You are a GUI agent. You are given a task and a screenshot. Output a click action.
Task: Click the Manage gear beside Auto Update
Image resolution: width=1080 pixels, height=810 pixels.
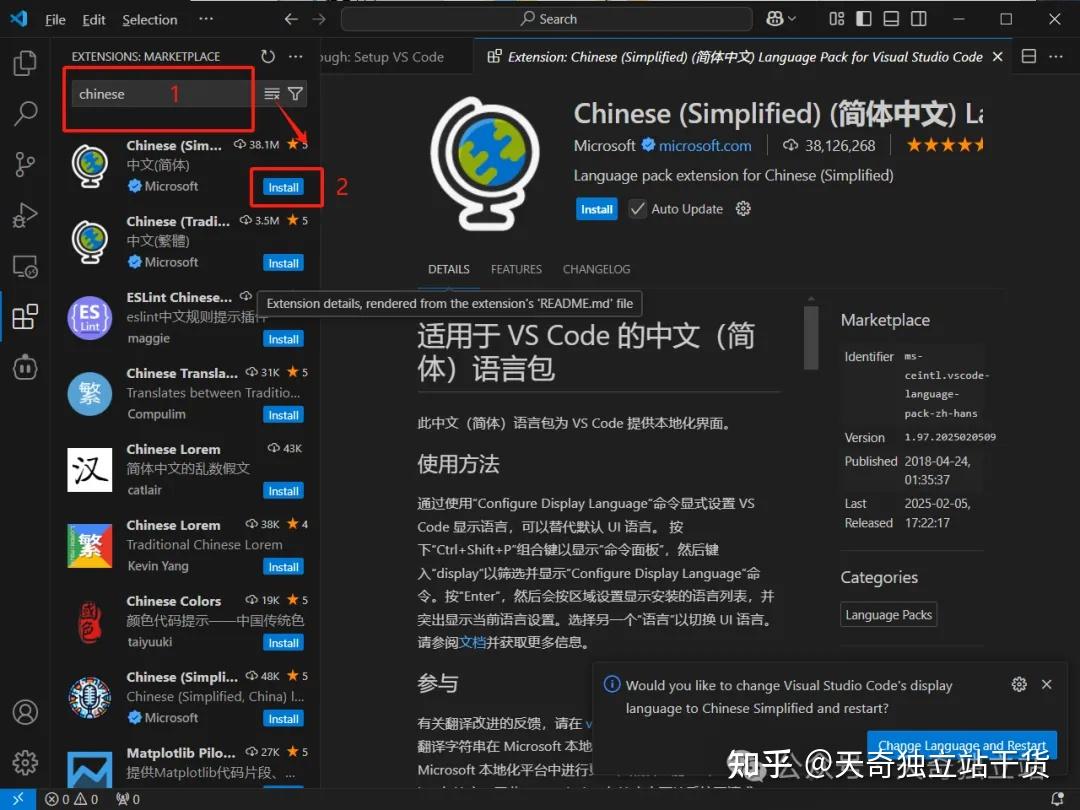click(x=742, y=208)
